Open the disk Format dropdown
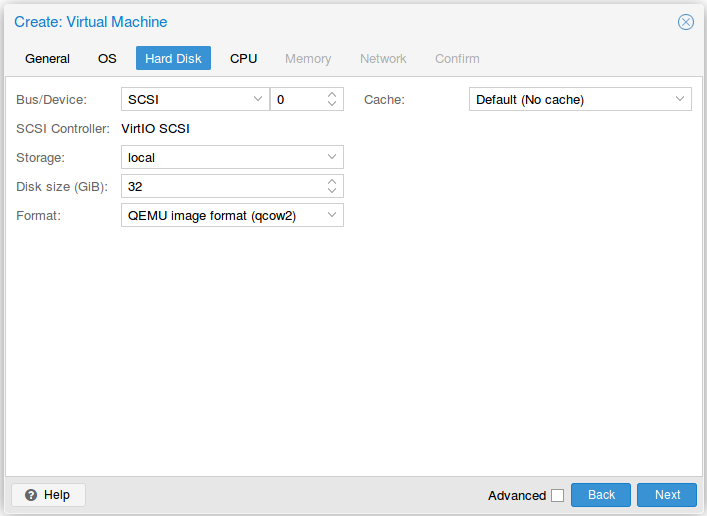 332,215
